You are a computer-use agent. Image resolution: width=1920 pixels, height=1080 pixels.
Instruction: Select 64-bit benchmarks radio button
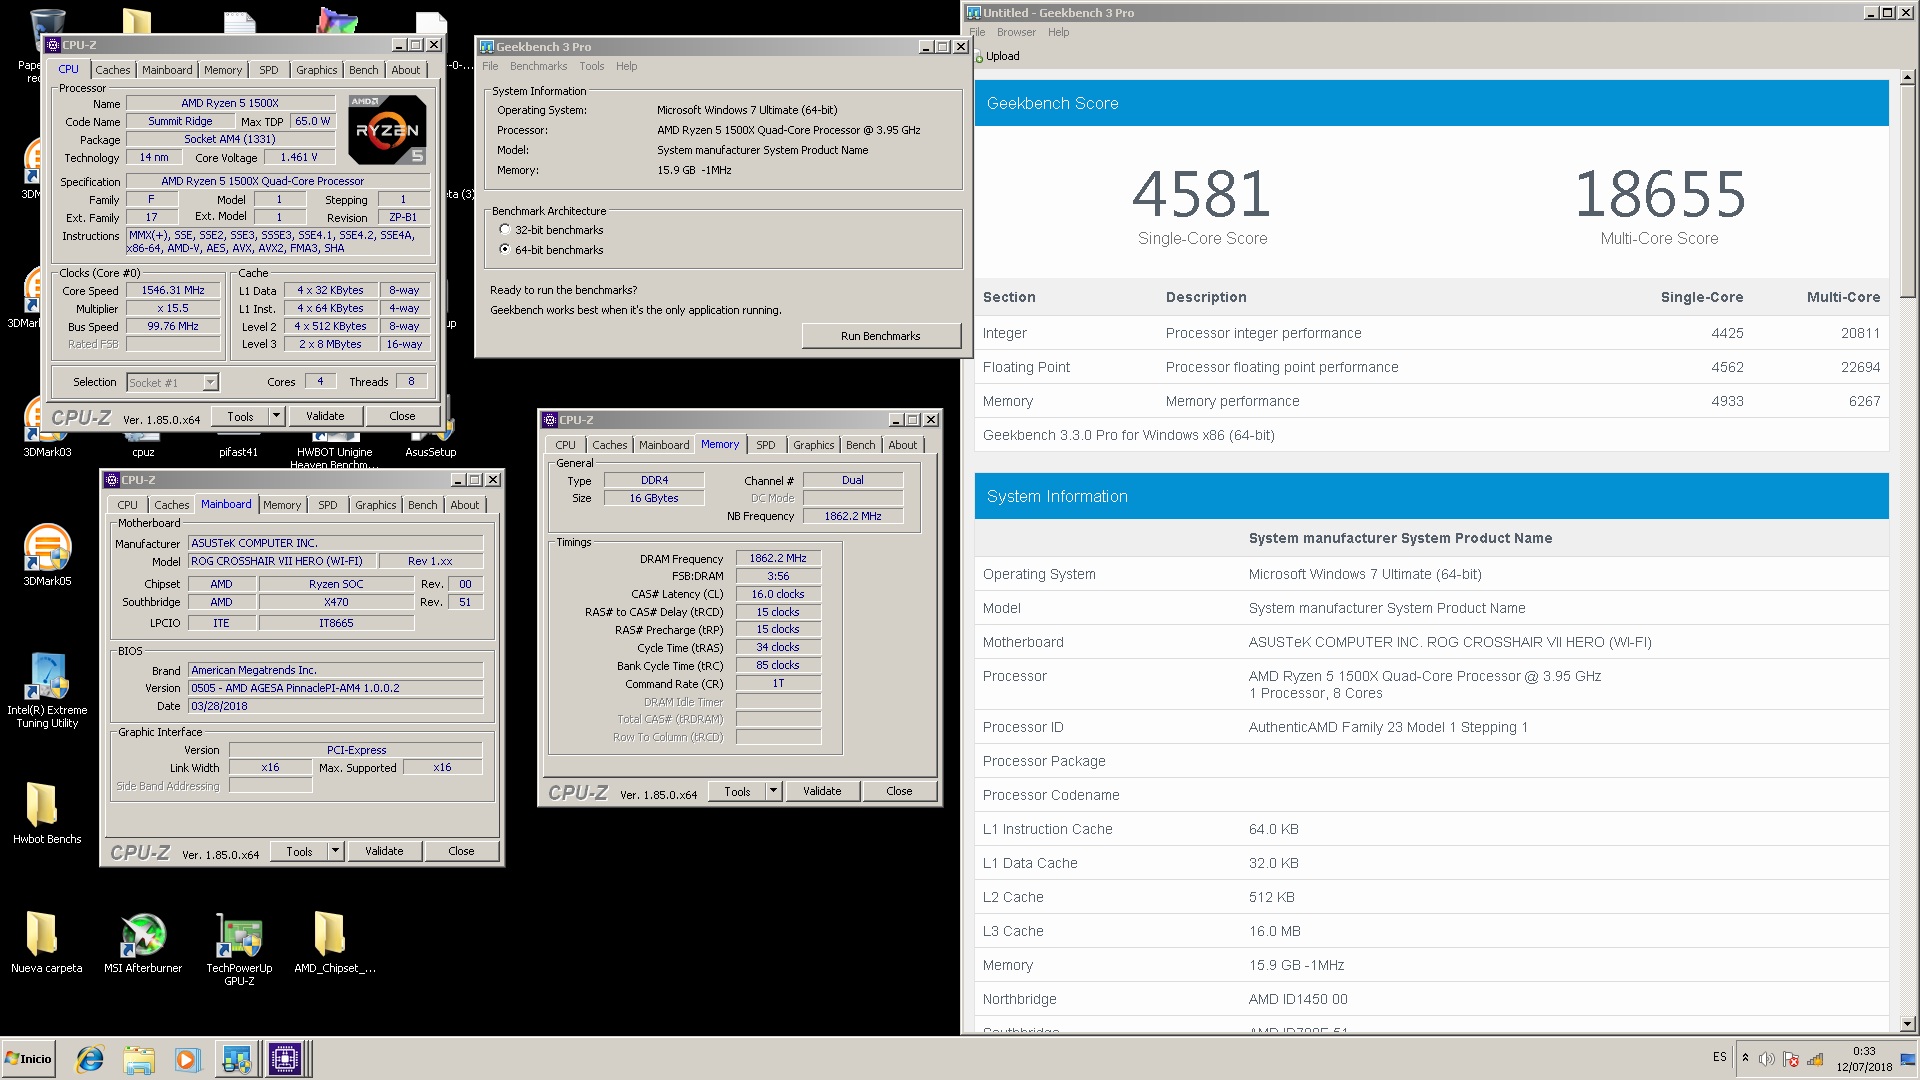(x=505, y=249)
